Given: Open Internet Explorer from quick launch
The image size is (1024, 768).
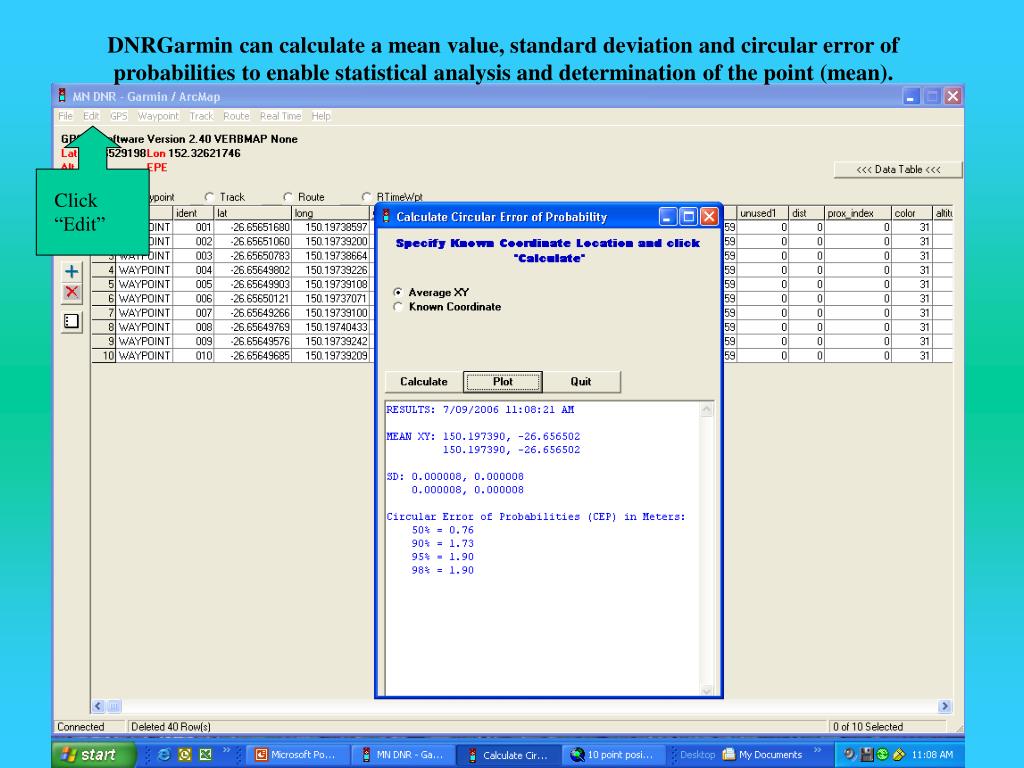Looking at the screenshot, I should point(164,754).
